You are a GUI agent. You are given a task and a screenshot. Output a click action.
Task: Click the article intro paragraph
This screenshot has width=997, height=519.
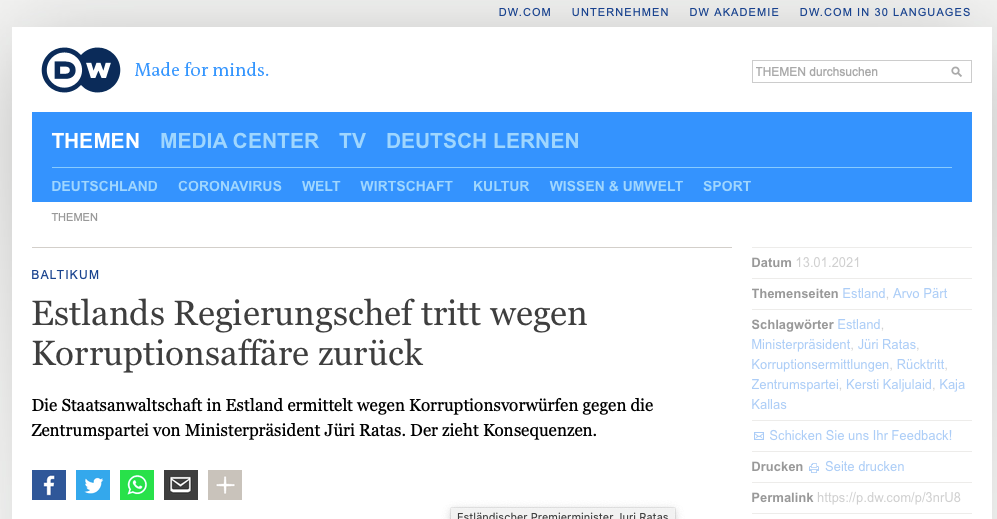[x=343, y=418]
